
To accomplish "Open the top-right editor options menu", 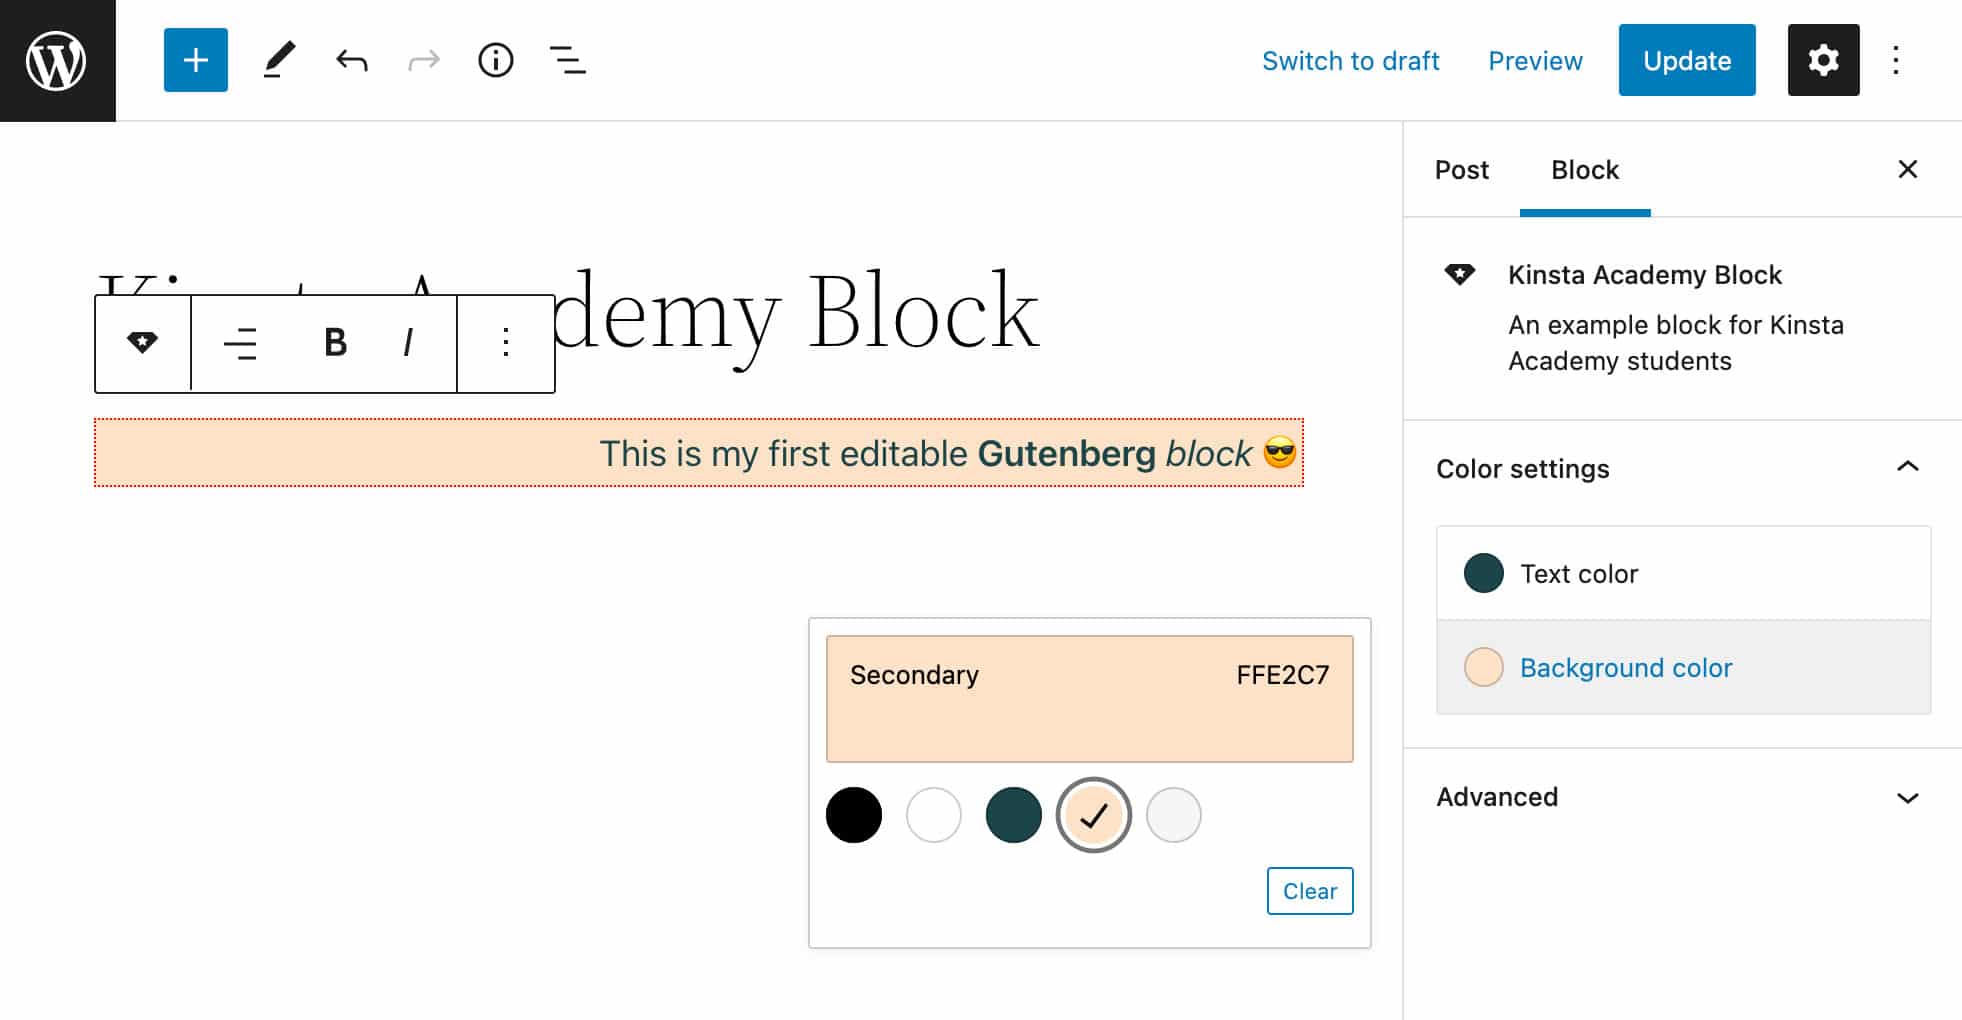I will 1895,60.
